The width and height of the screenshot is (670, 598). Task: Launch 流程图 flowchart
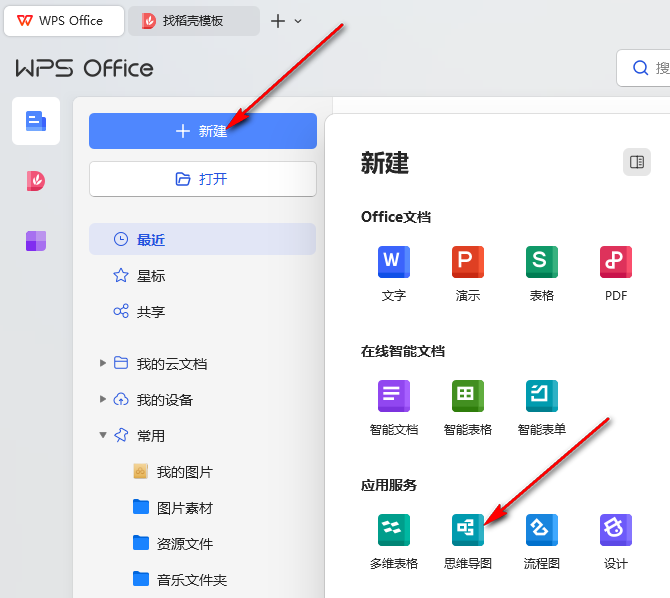pyautogui.click(x=541, y=542)
